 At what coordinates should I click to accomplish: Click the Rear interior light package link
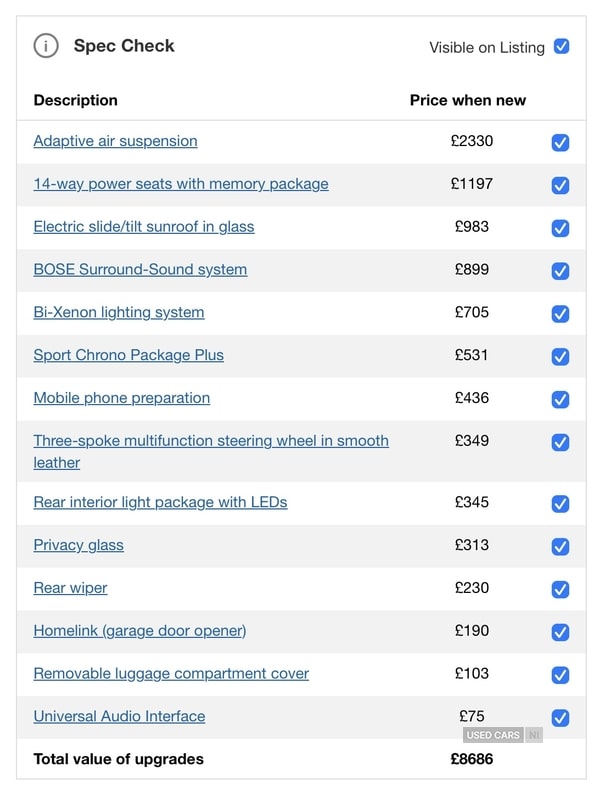160,502
